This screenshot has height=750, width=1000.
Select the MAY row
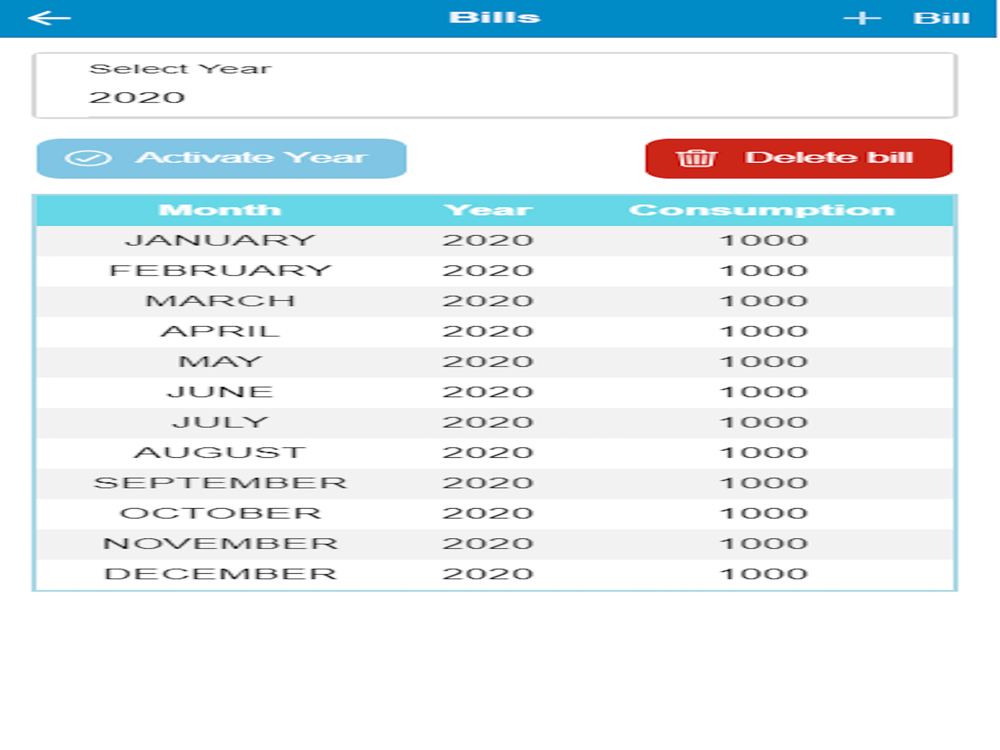(x=495, y=362)
